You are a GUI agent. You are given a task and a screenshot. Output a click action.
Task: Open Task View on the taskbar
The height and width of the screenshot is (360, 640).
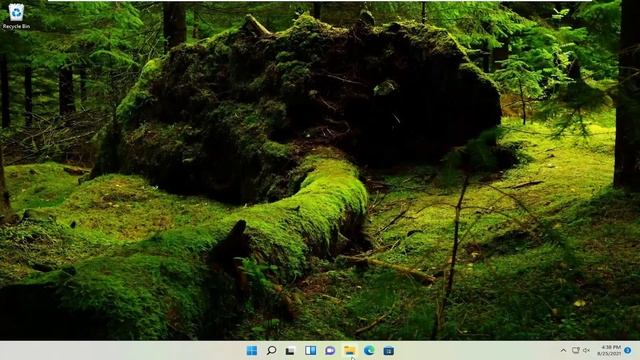pos(291,350)
